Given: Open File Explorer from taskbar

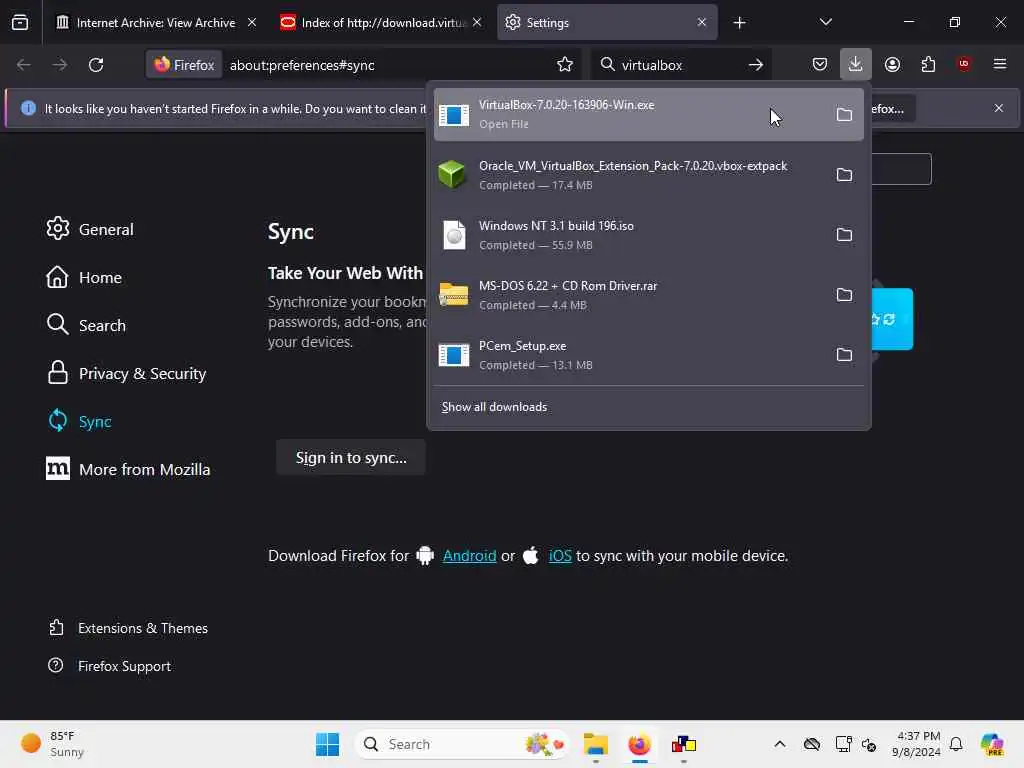Looking at the screenshot, I should (596, 744).
